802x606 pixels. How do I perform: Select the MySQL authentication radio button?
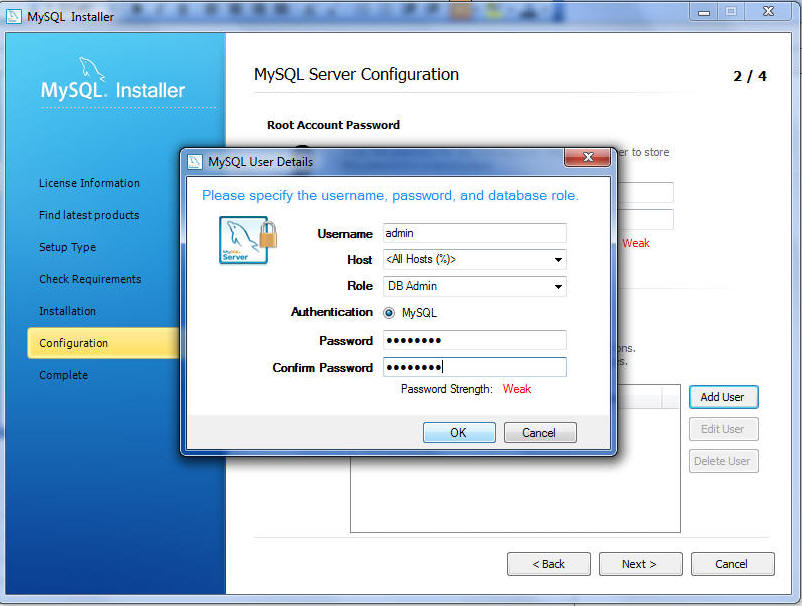click(389, 313)
